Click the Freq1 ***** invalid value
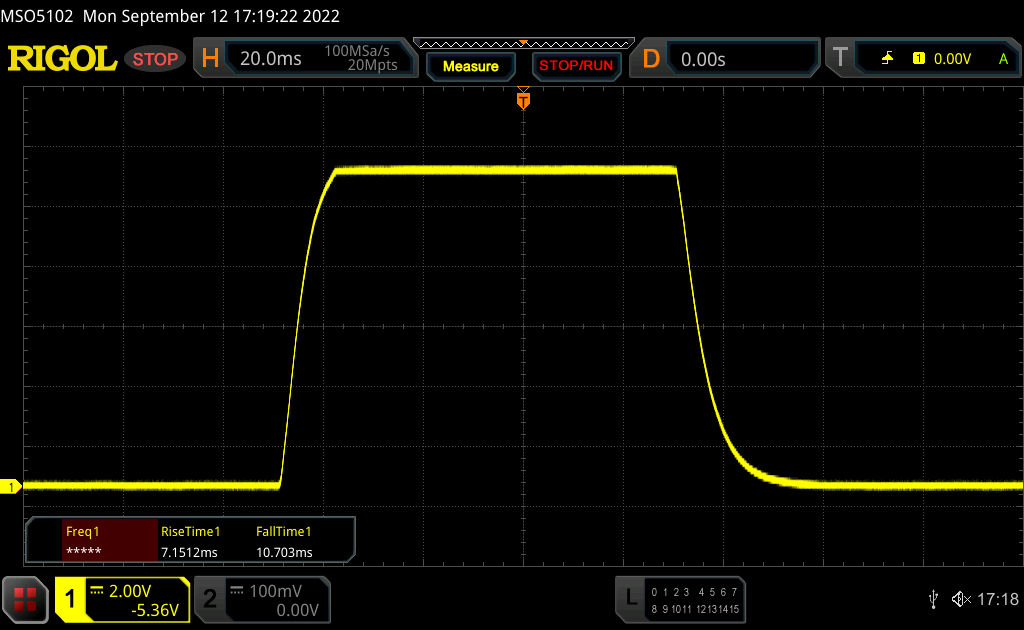 point(84,552)
